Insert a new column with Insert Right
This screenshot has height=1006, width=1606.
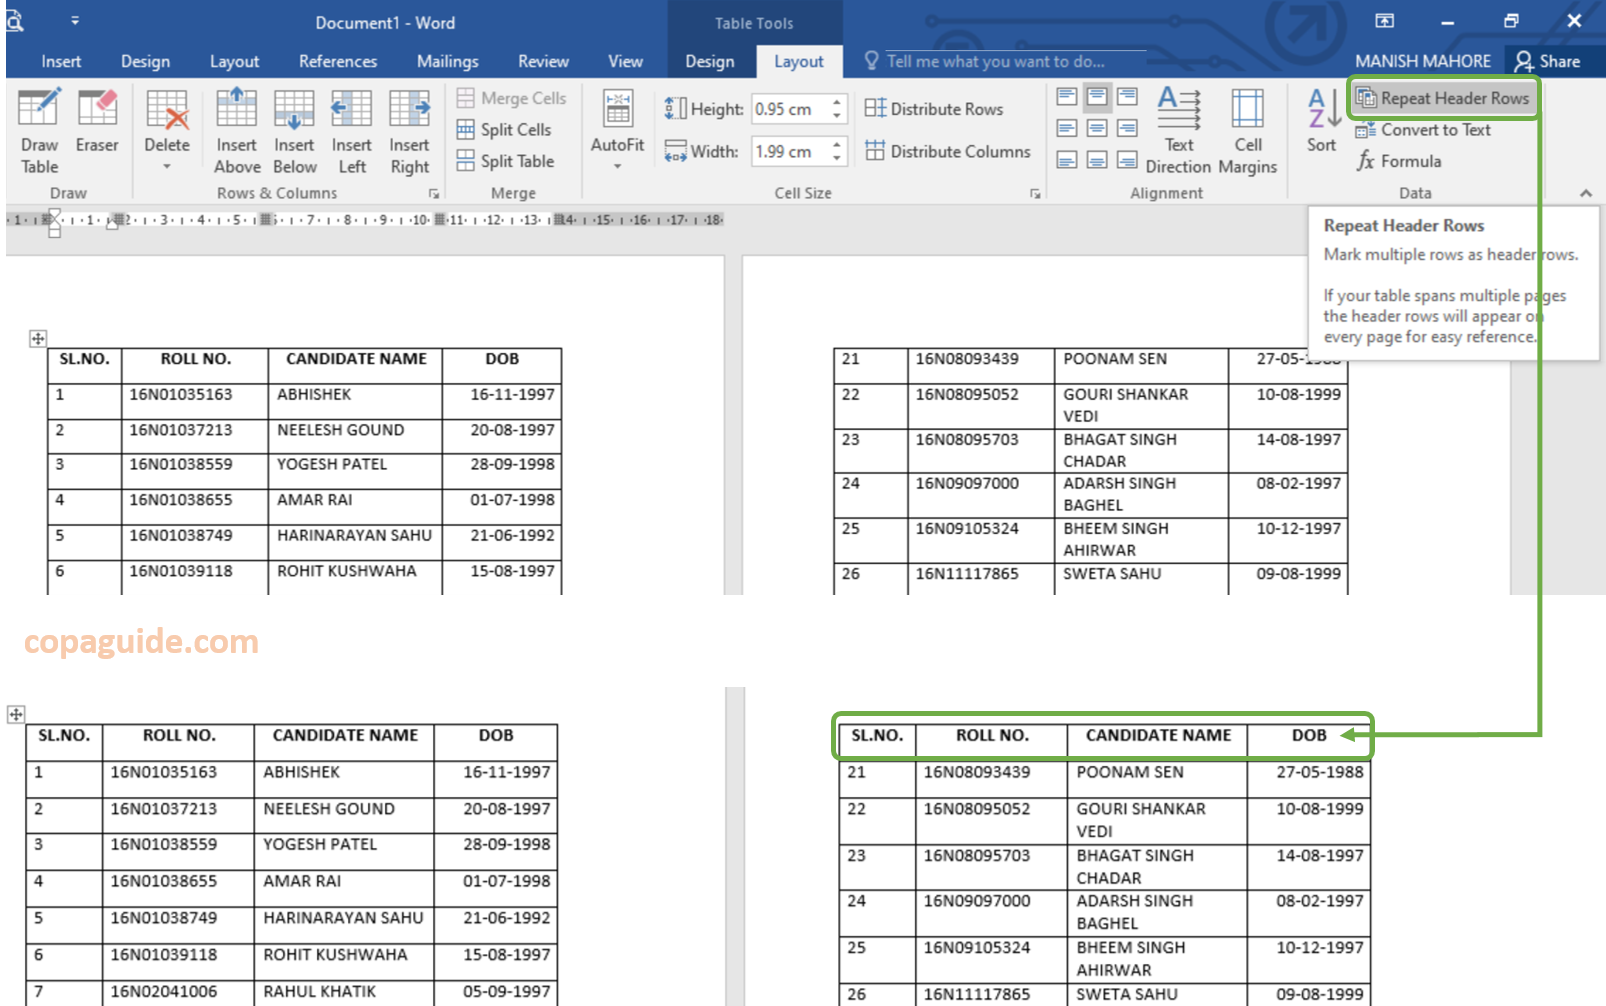(x=409, y=130)
